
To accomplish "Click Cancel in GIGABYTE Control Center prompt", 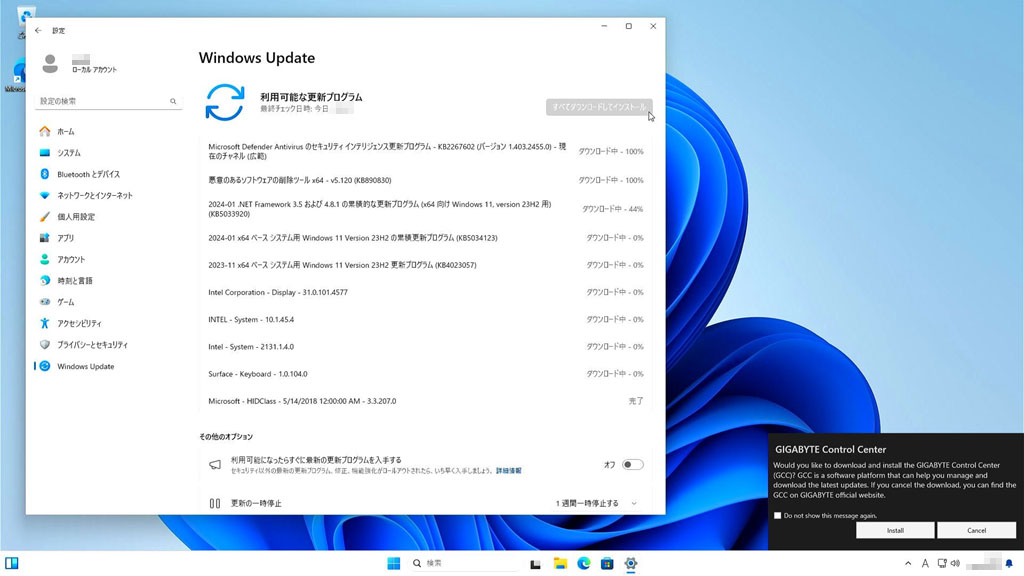I will [976, 531].
